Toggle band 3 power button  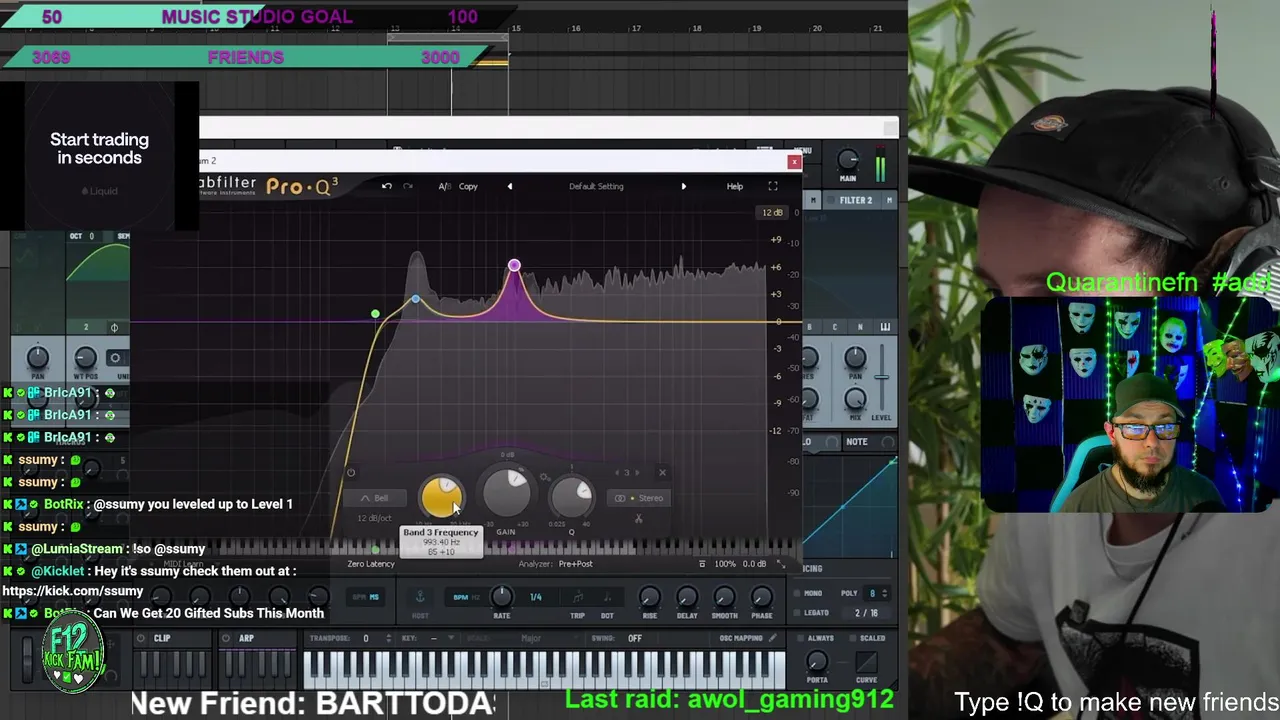[351, 473]
